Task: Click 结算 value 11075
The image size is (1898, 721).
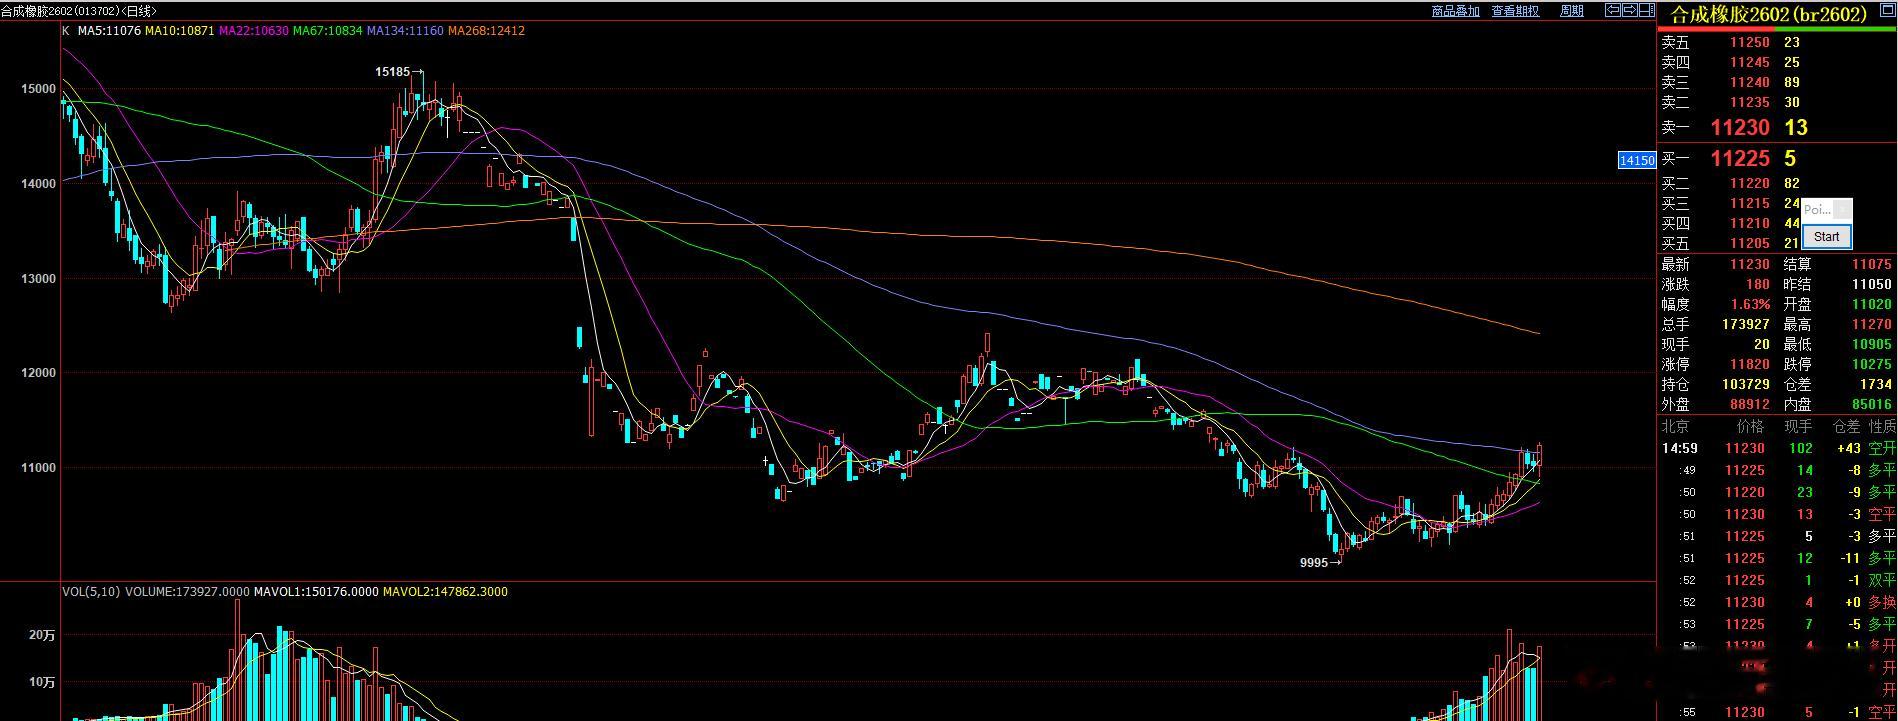Action: coord(1871,265)
